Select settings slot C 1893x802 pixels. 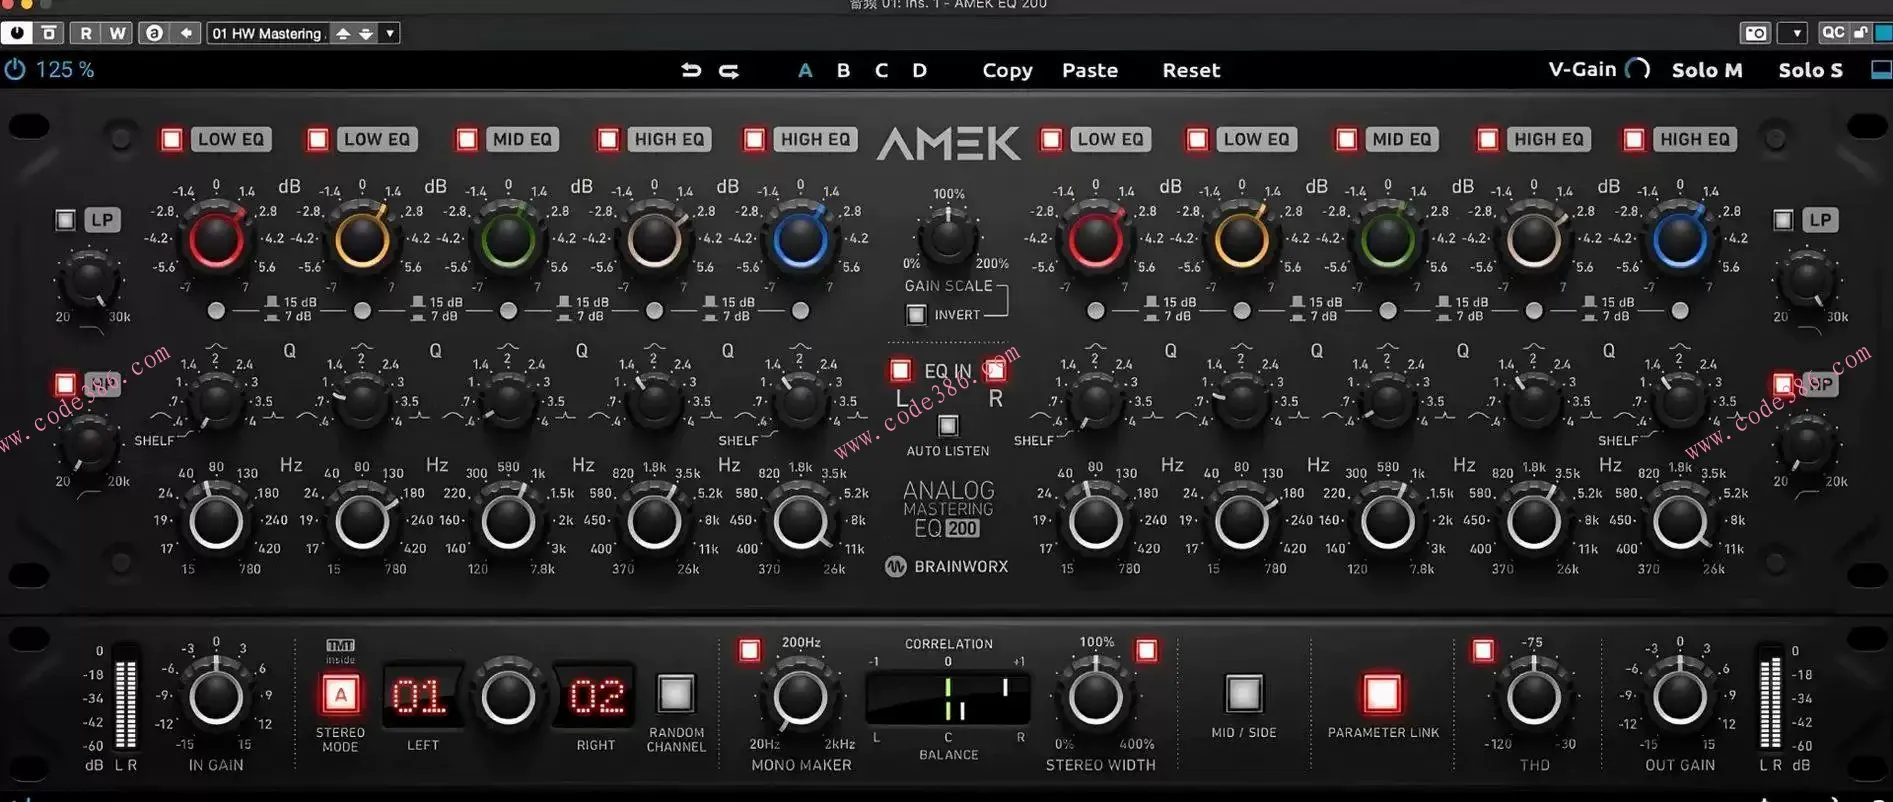[881, 70]
